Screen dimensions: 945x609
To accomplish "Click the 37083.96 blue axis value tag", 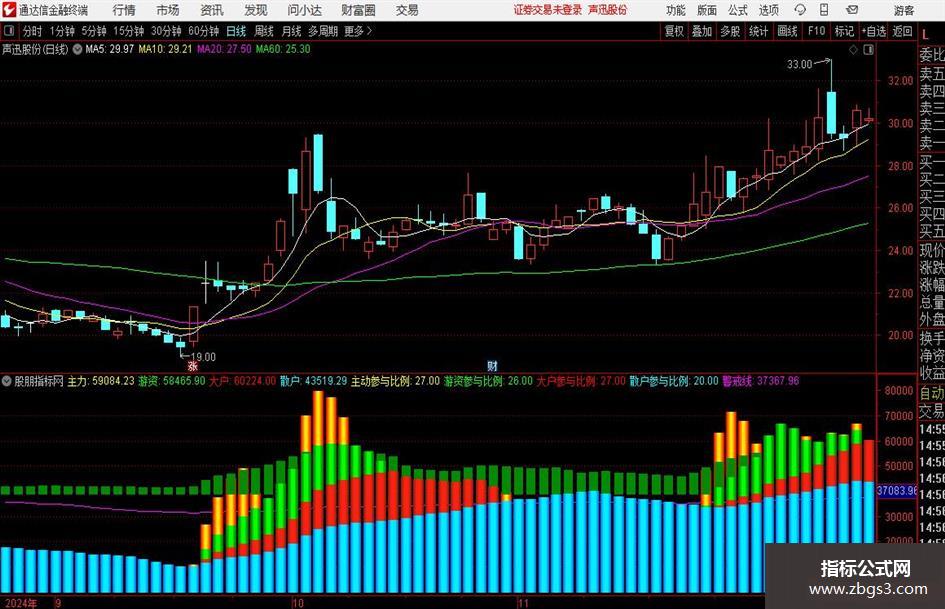I will point(897,491).
